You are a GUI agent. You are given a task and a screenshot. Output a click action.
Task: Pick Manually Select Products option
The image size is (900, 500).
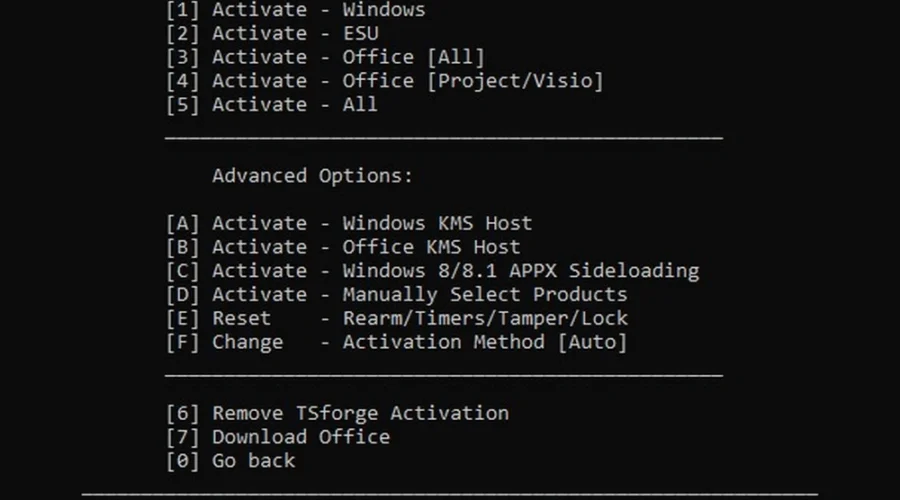pos(484,295)
